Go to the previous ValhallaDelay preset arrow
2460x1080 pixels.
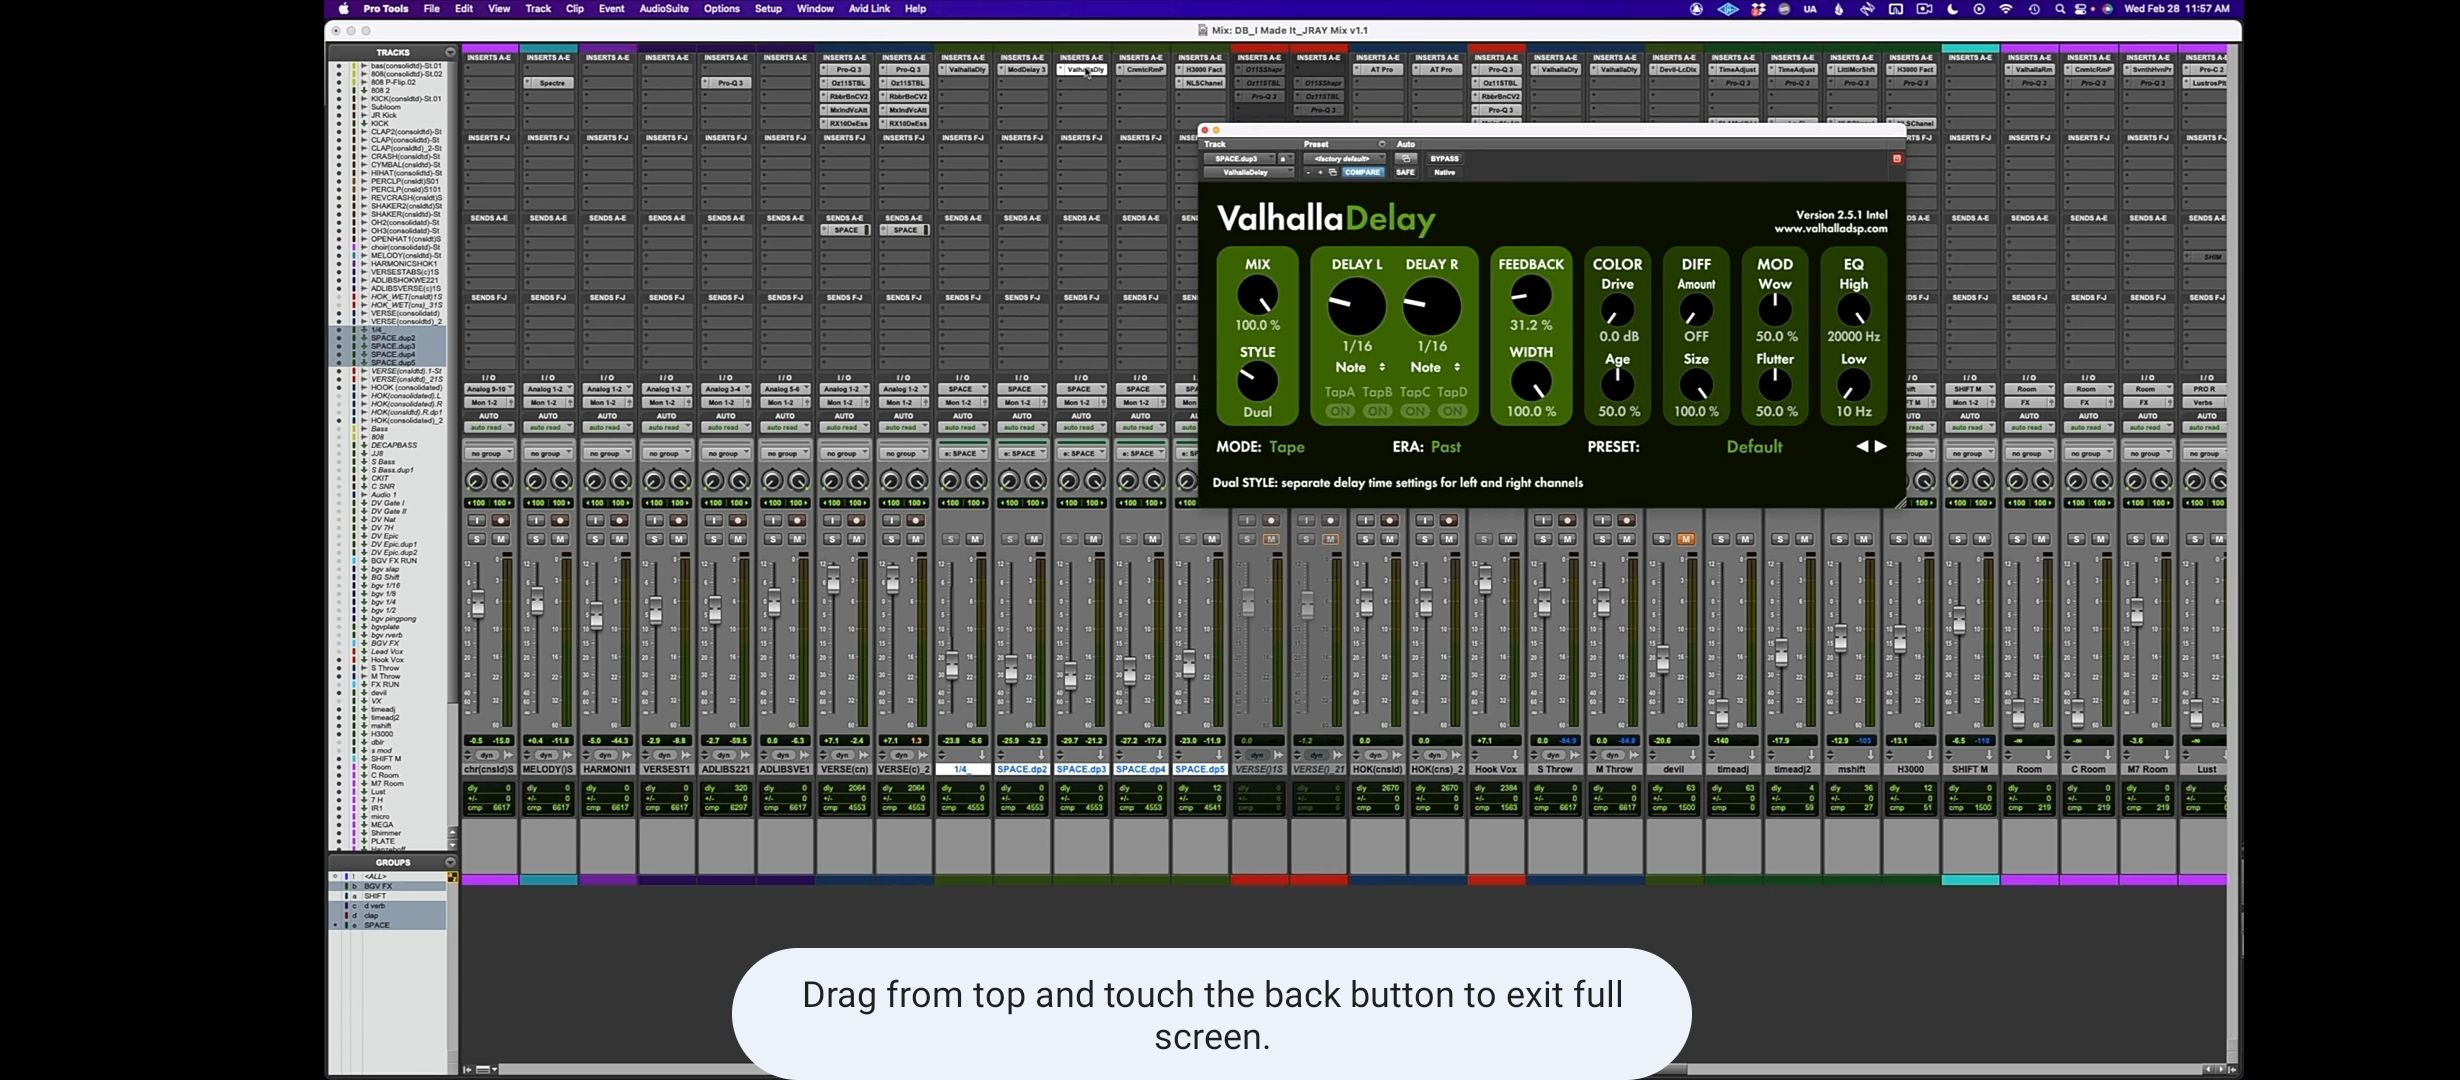(x=1862, y=447)
